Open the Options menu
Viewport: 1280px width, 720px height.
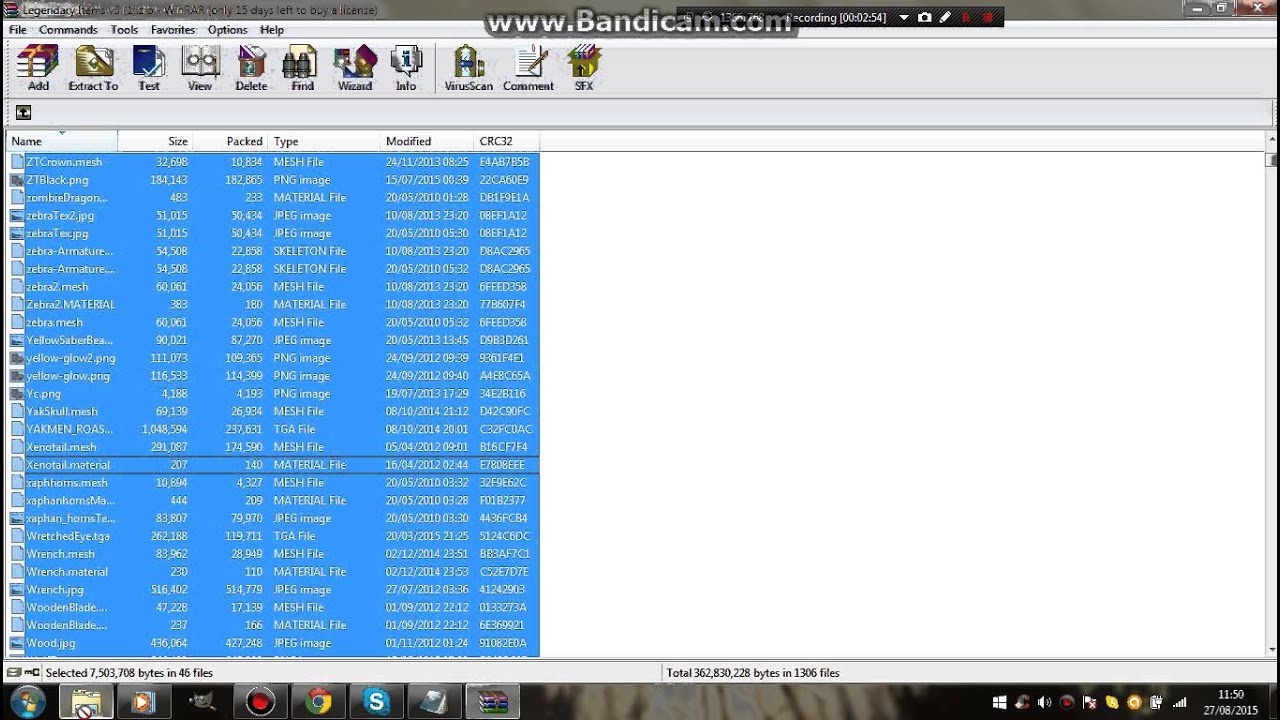(227, 30)
